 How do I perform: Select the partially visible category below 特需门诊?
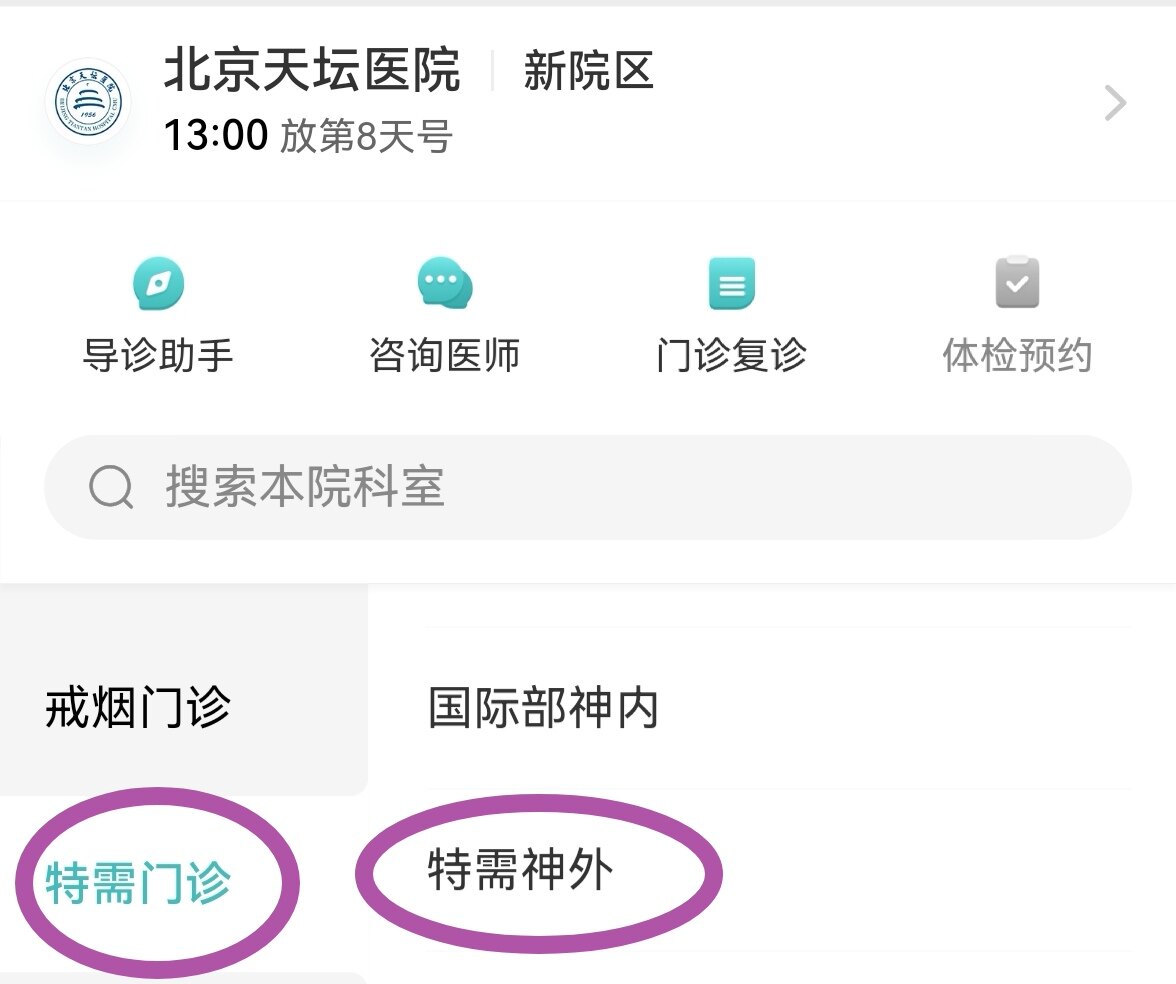[x=180, y=977]
